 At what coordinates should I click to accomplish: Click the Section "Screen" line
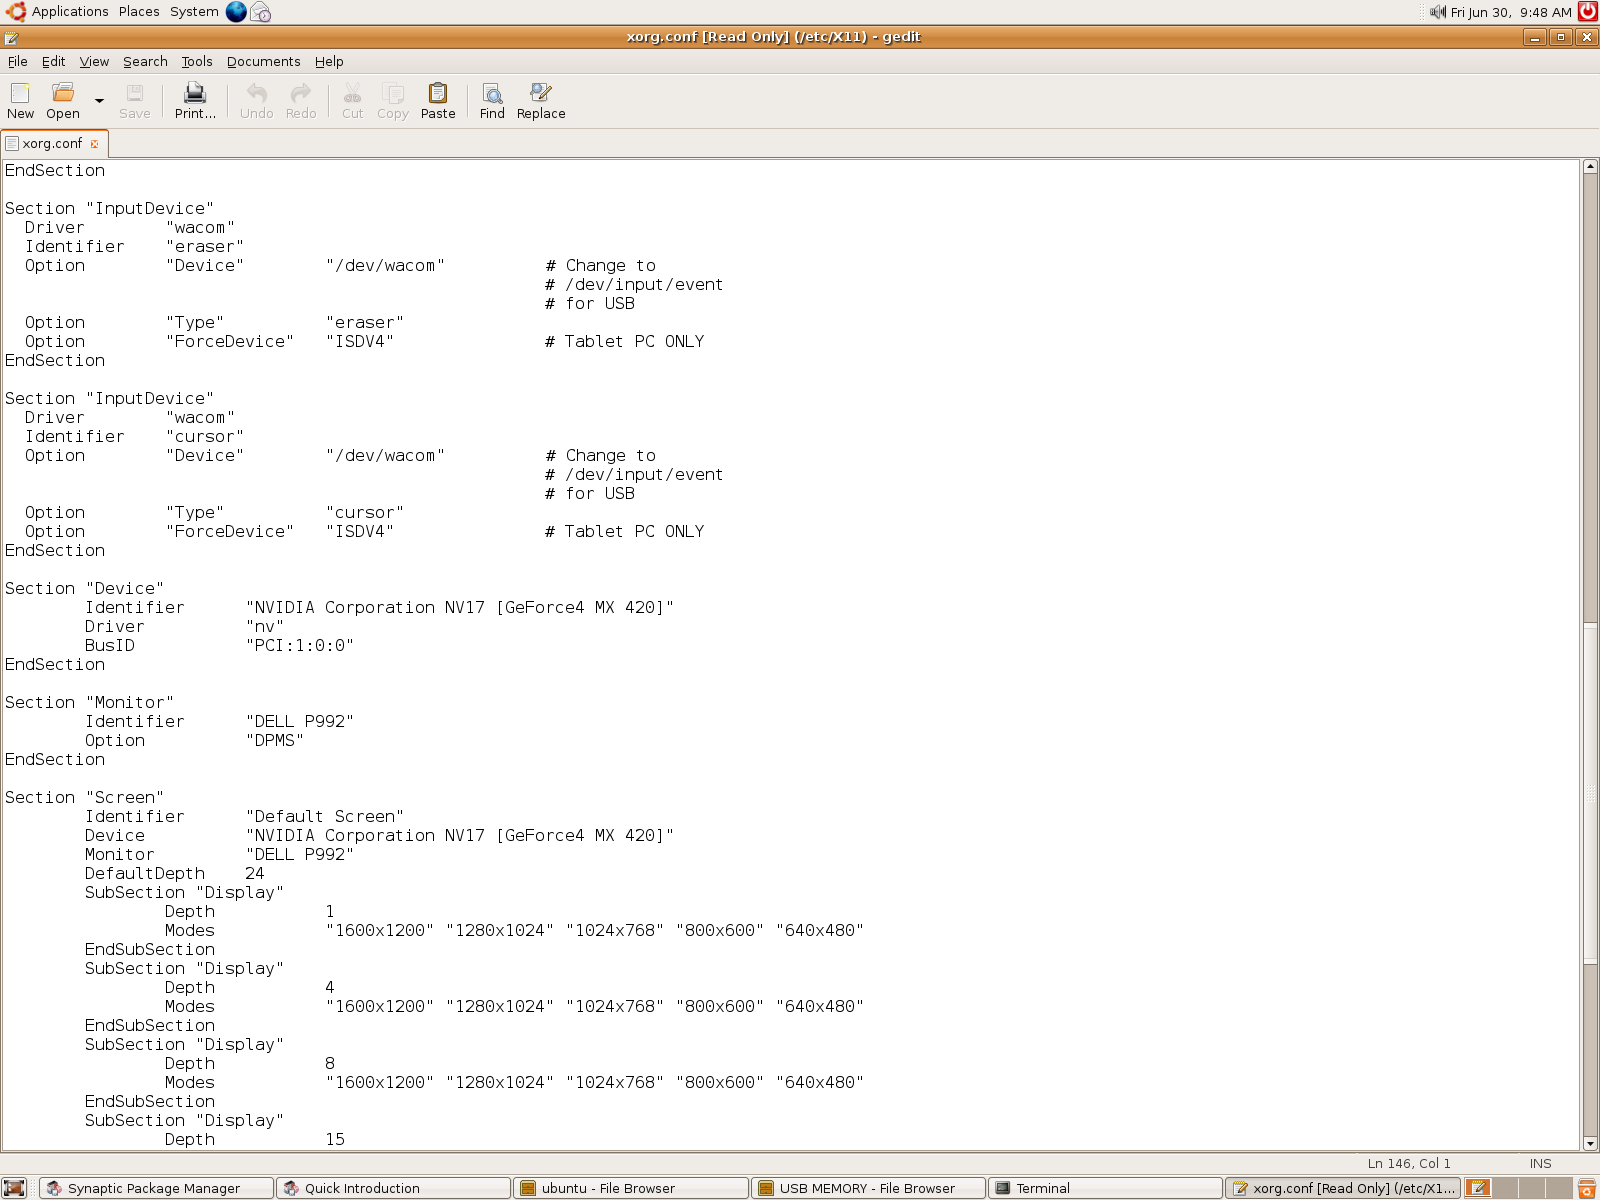pos(84,797)
